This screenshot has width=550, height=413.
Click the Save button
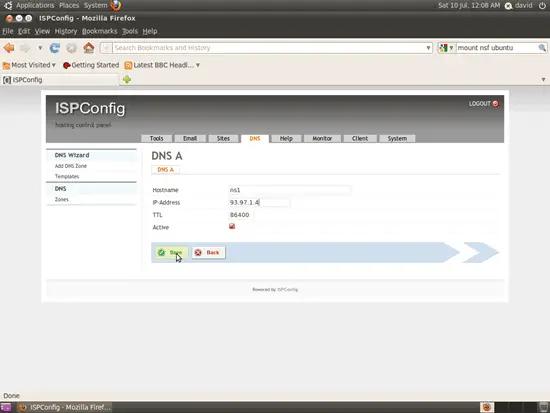(x=172, y=252)
